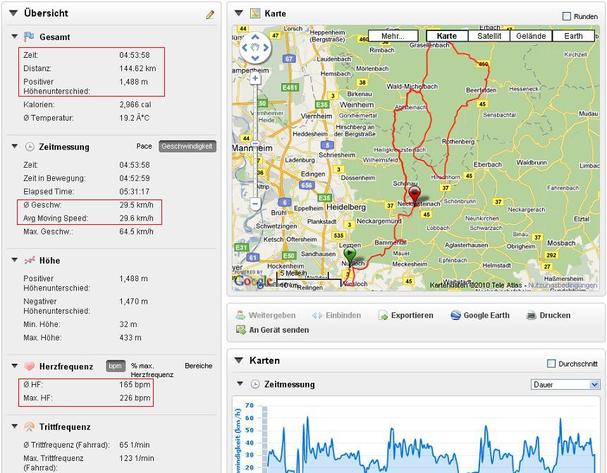Switch map to Gelände view

tap(531, 36)
